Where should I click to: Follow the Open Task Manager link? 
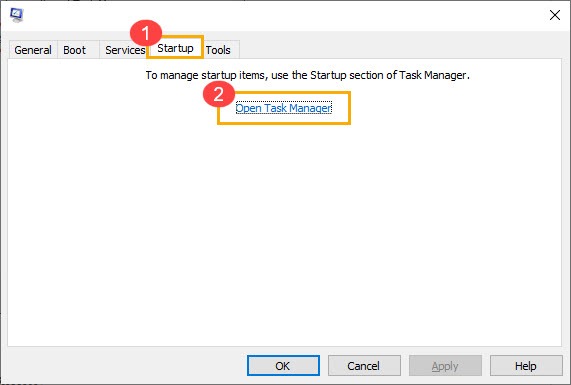pos(284,108)
